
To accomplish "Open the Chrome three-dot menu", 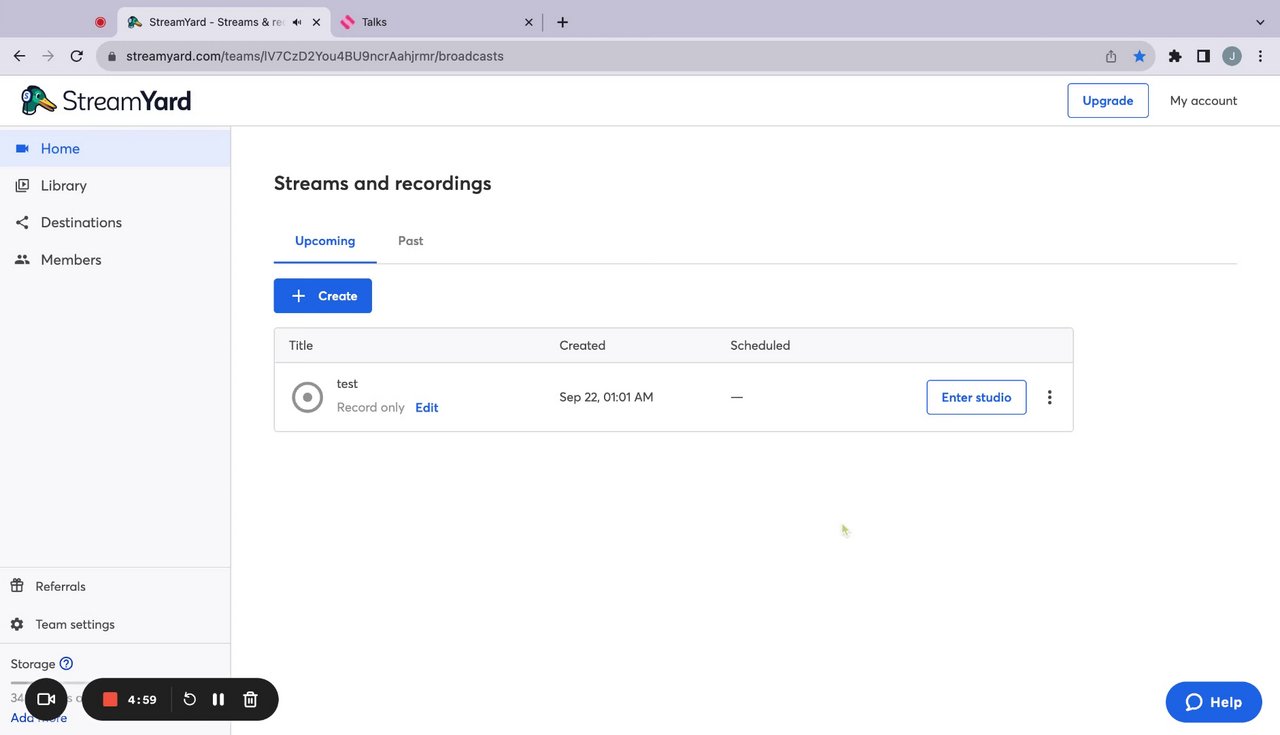I will [x=1259, y=56].
